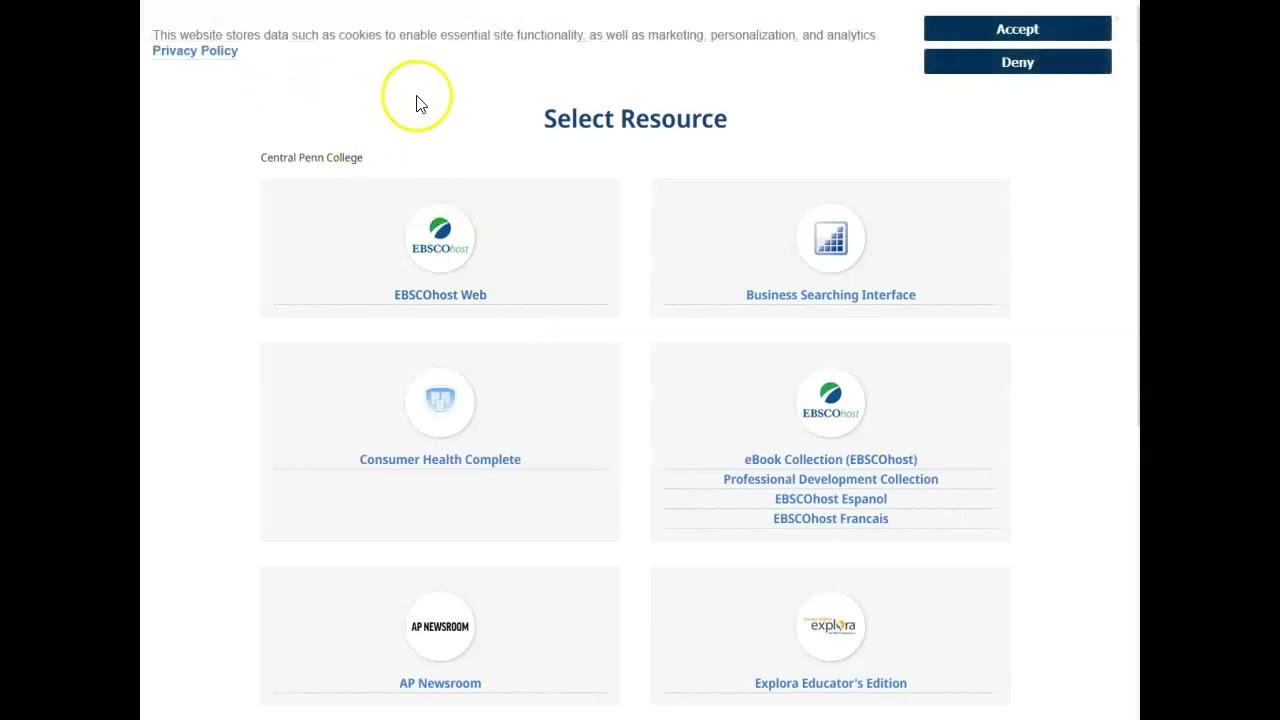This screenshot has width=1280, height=720.
Task: Open the Consumer Health Complete link
Action: tap(440, 460)
